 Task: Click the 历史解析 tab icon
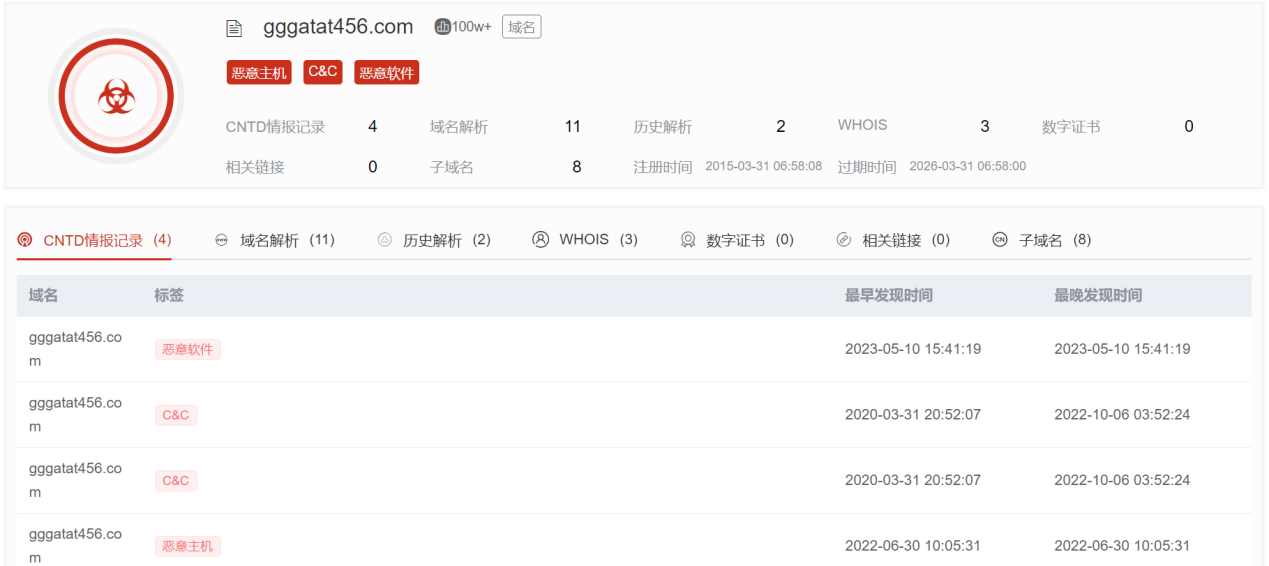point(385,240)
